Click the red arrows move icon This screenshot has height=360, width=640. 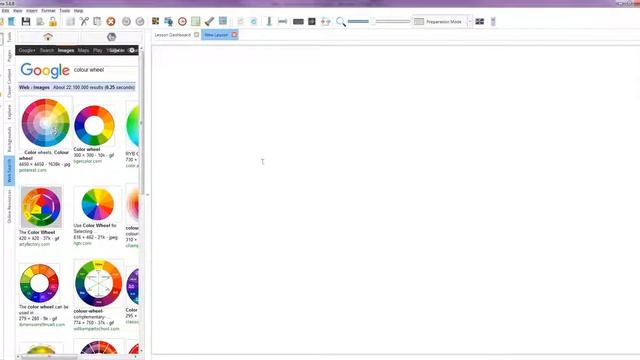325,21
